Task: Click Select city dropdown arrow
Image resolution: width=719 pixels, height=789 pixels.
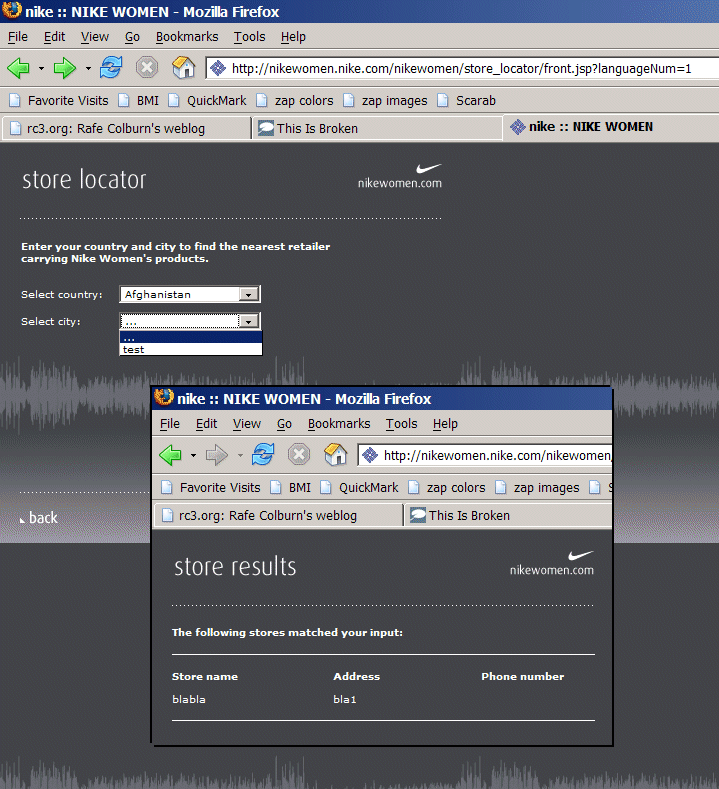Action: click(x=249, y=321)
